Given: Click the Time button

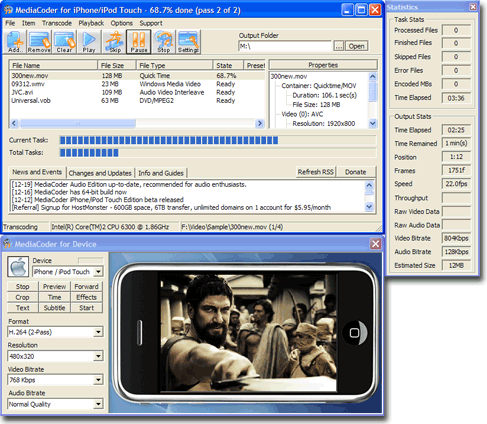Looking at the screenshot, I should click(54, 297).
